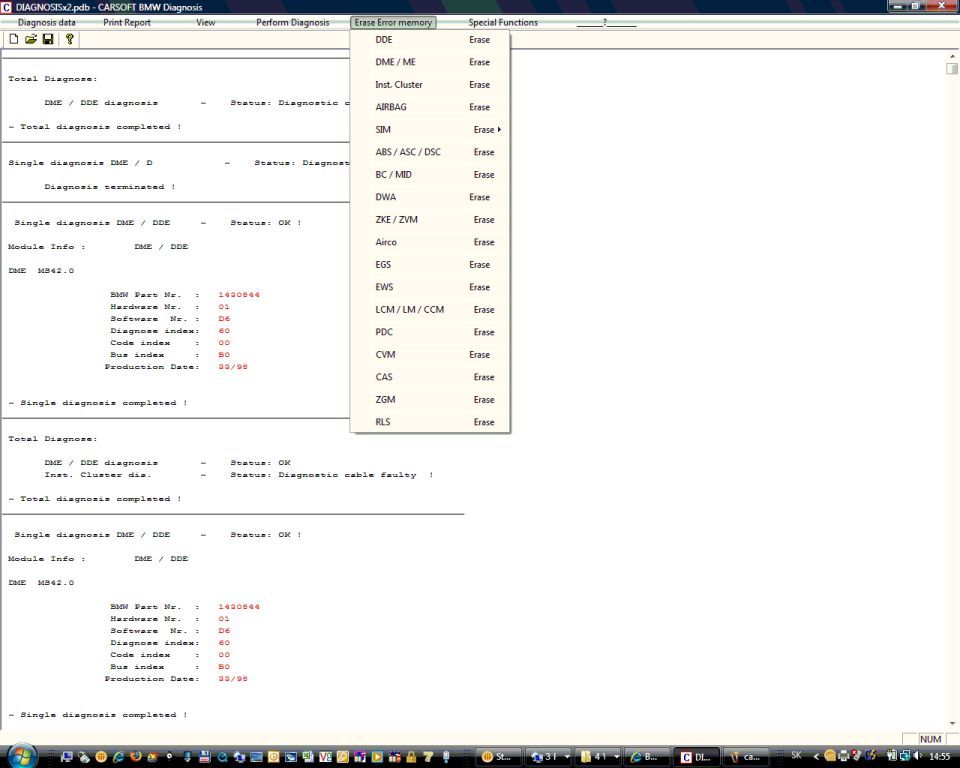
Task: Switch to the 'St...' taskbar button
Action: pyautogui.click(x=501, y=756)
